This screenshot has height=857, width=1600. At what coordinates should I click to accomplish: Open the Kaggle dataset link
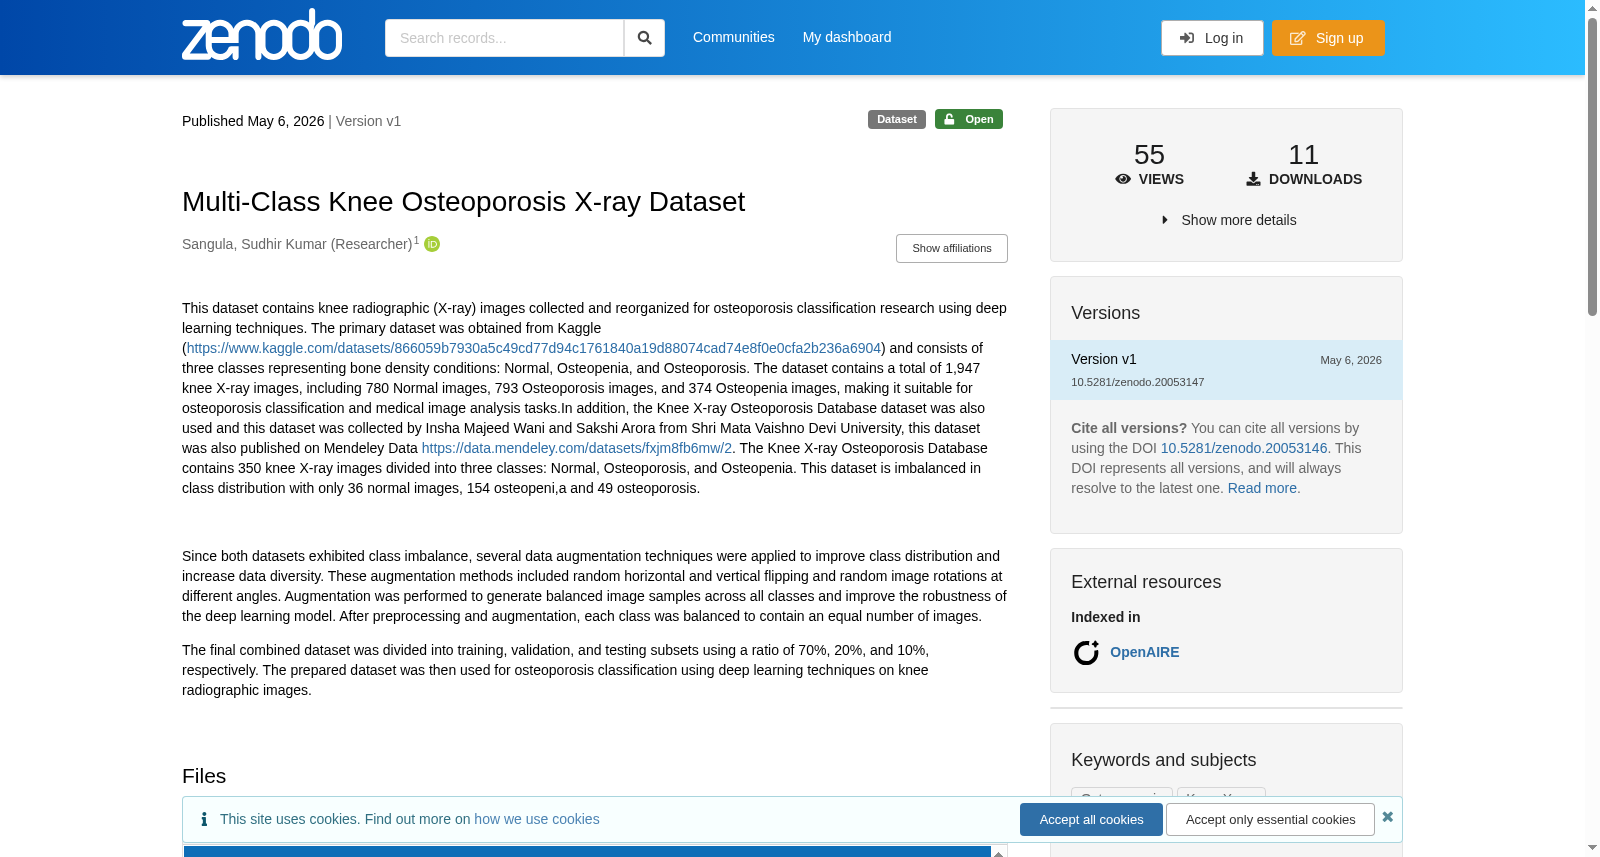534,348
